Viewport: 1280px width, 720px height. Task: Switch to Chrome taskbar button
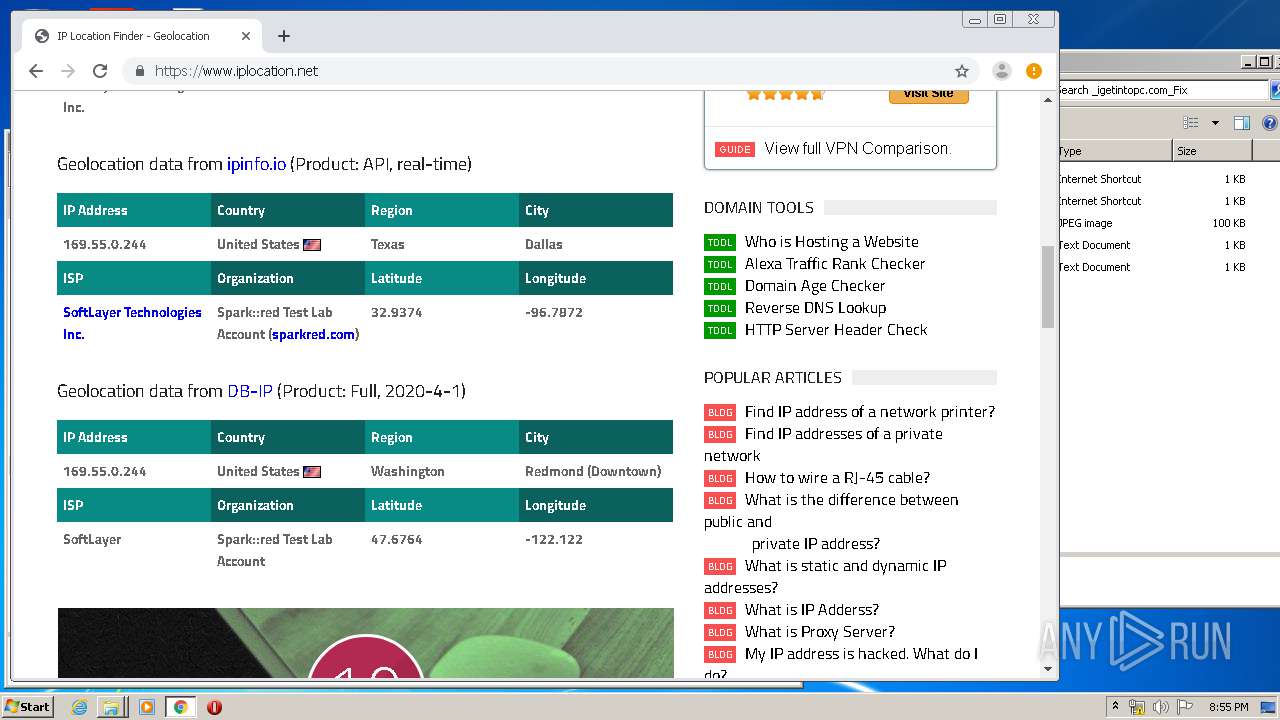[x=180, y=707]
